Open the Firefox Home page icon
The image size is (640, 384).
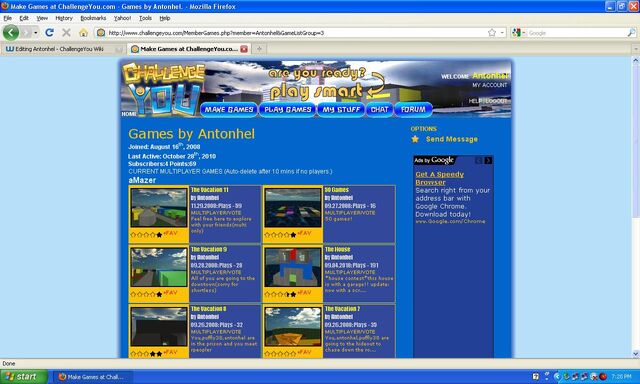point(83,33)
